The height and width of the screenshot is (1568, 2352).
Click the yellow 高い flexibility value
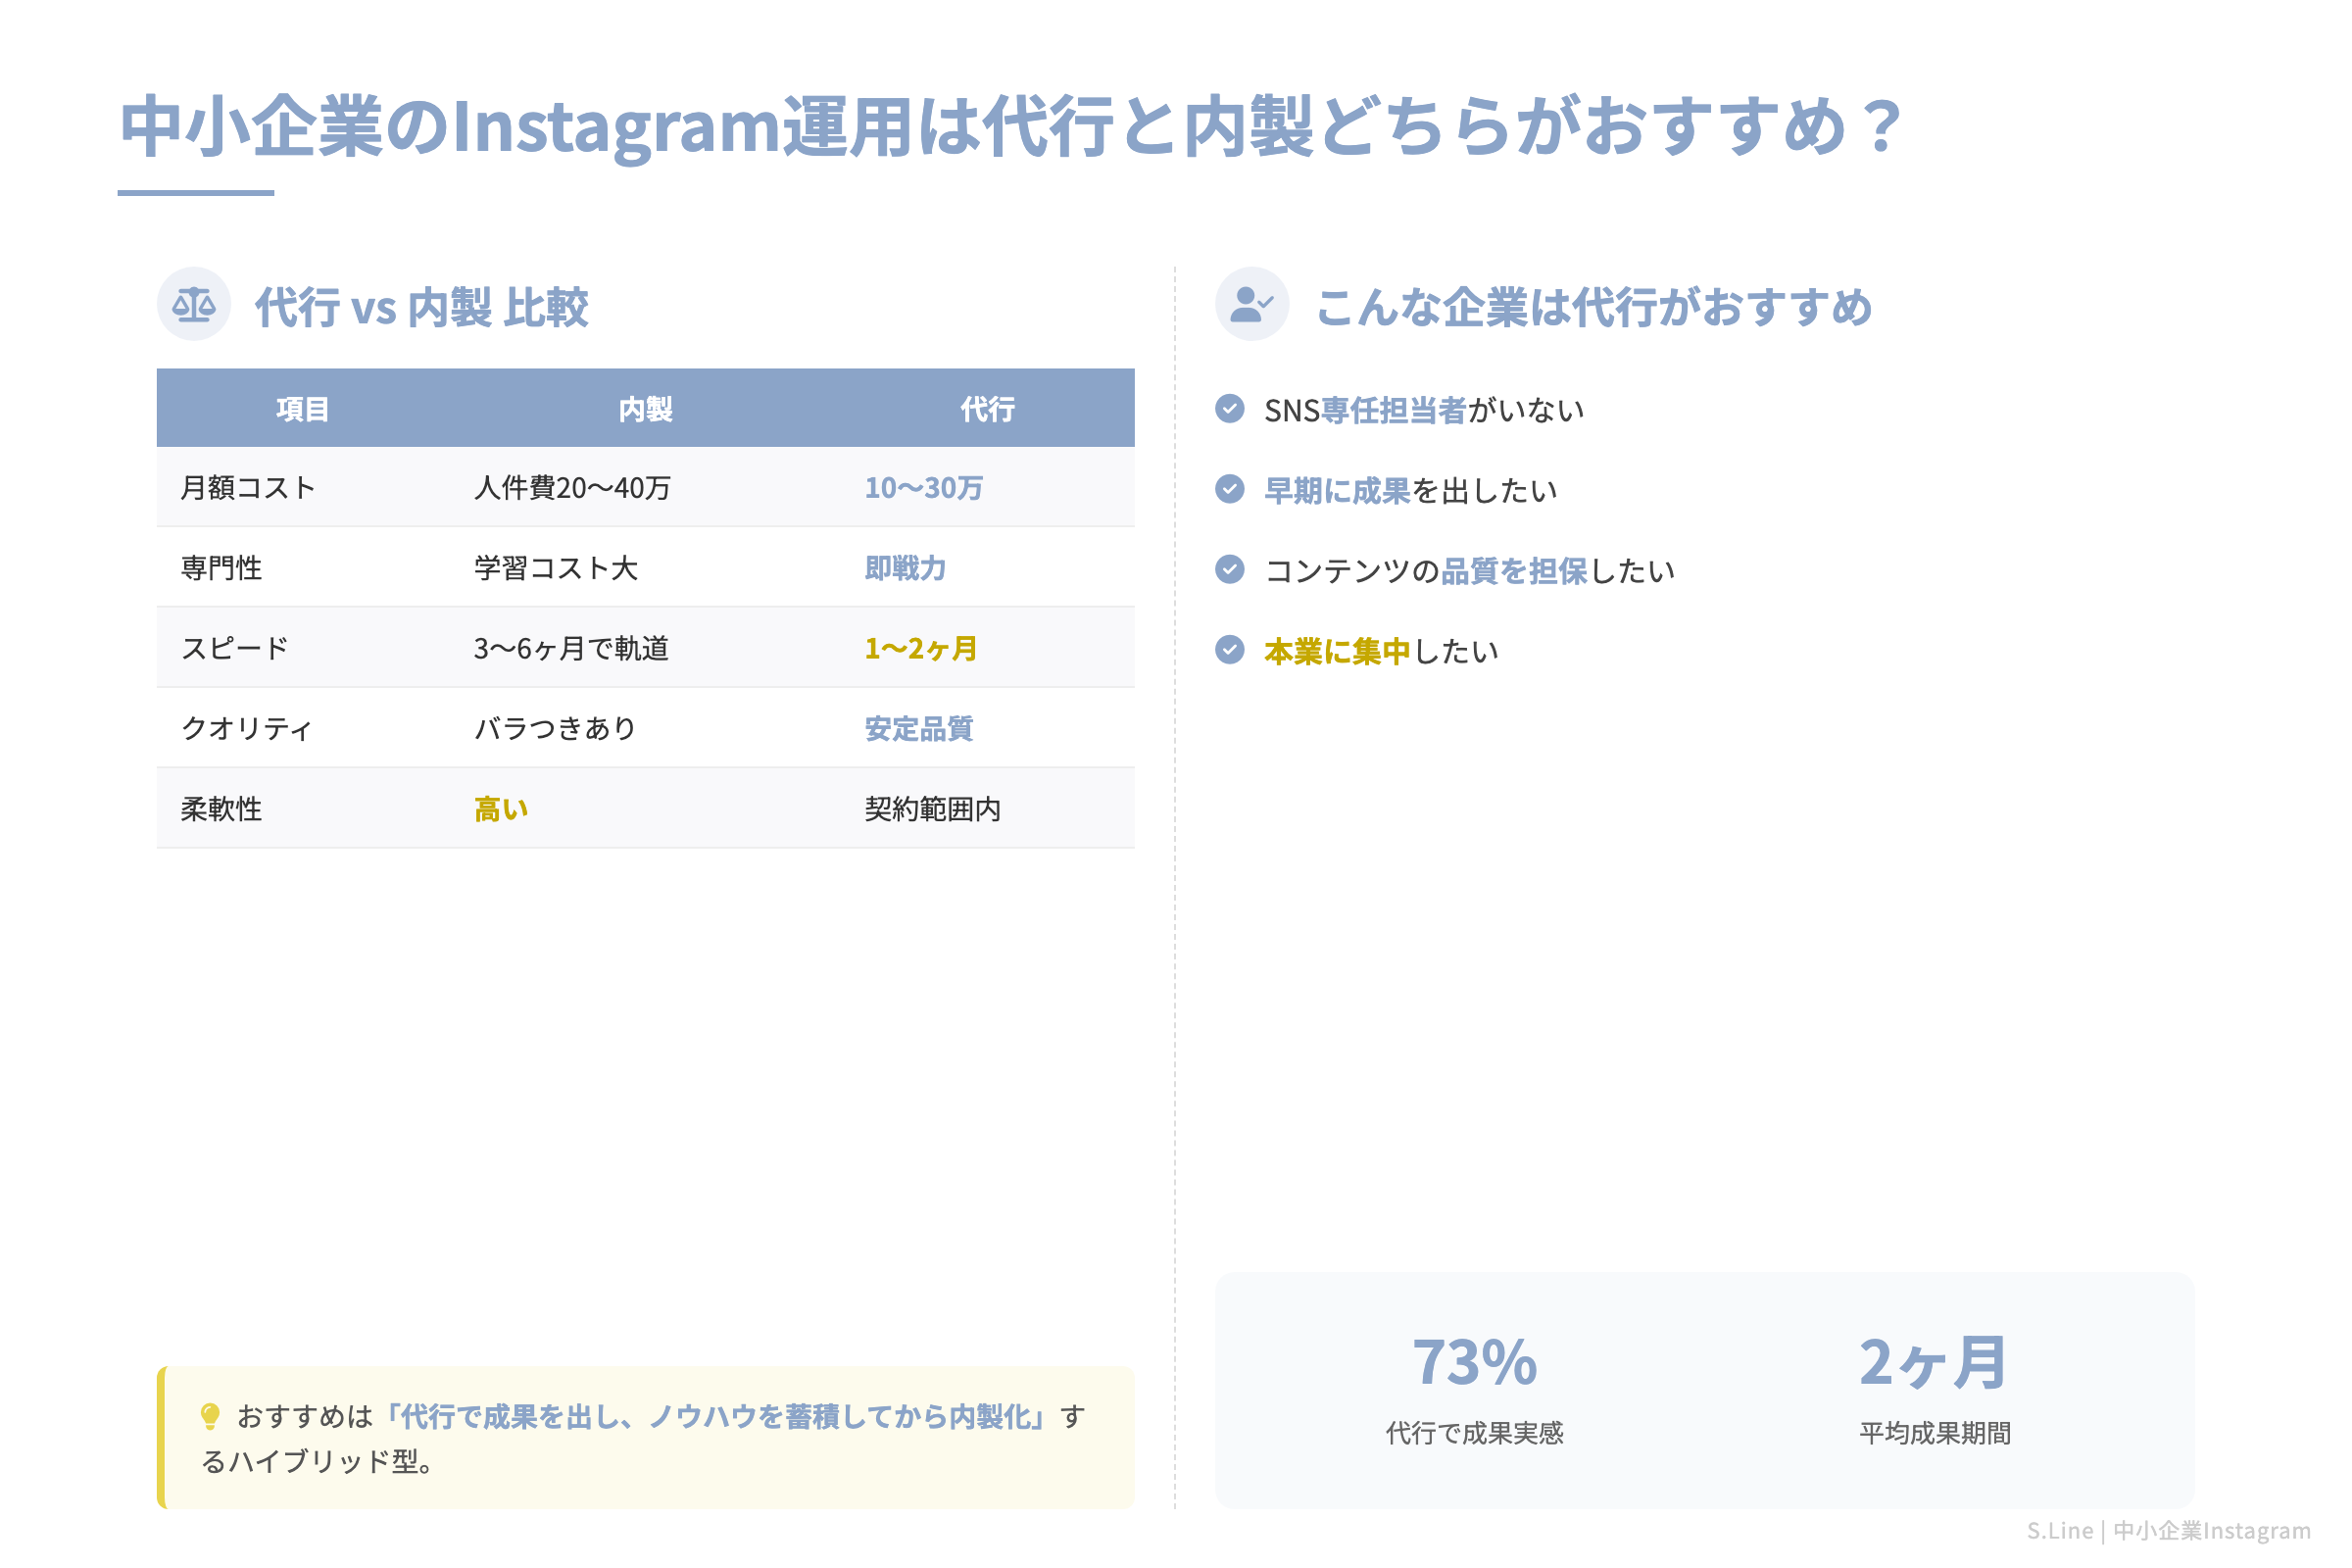coord(498,809)
